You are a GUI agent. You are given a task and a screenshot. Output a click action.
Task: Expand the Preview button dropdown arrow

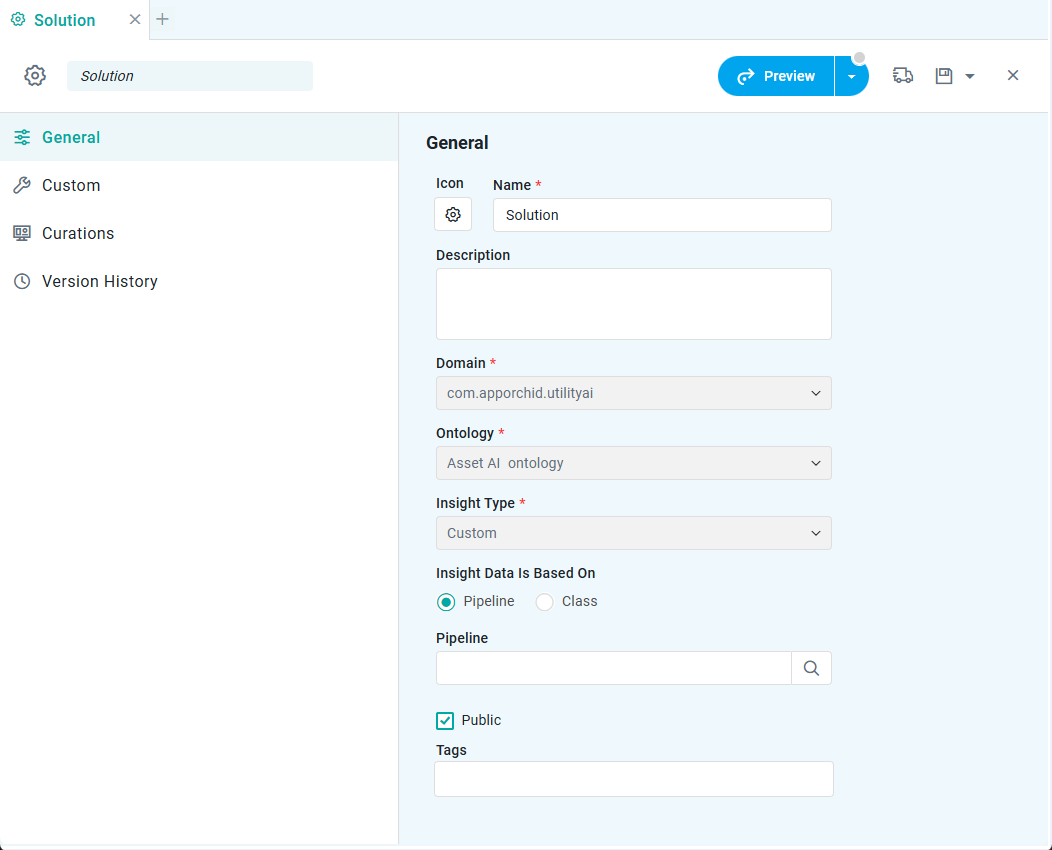pyautogui.click(x=851, y=77)
